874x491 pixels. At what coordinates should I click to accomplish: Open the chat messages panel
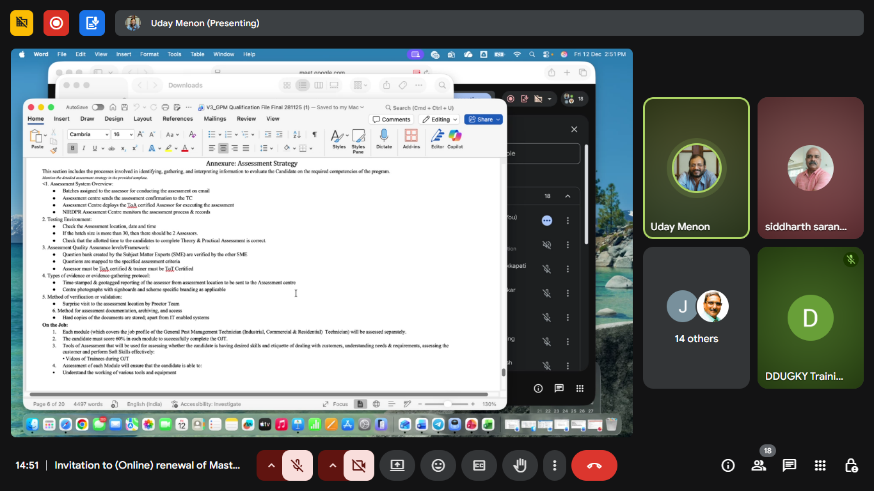[789, 465]
